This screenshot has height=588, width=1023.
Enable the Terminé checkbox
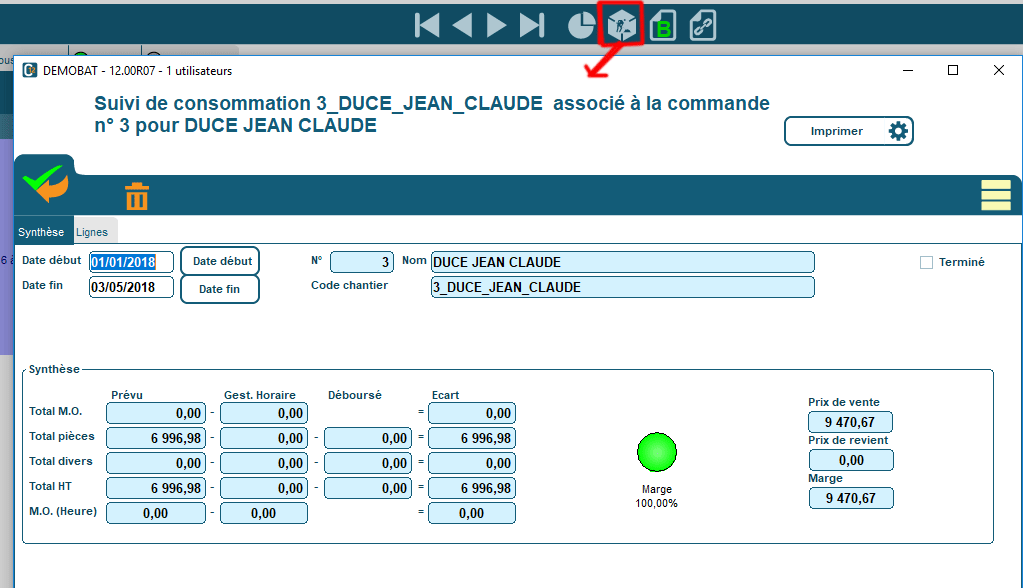tap(926, 262)
